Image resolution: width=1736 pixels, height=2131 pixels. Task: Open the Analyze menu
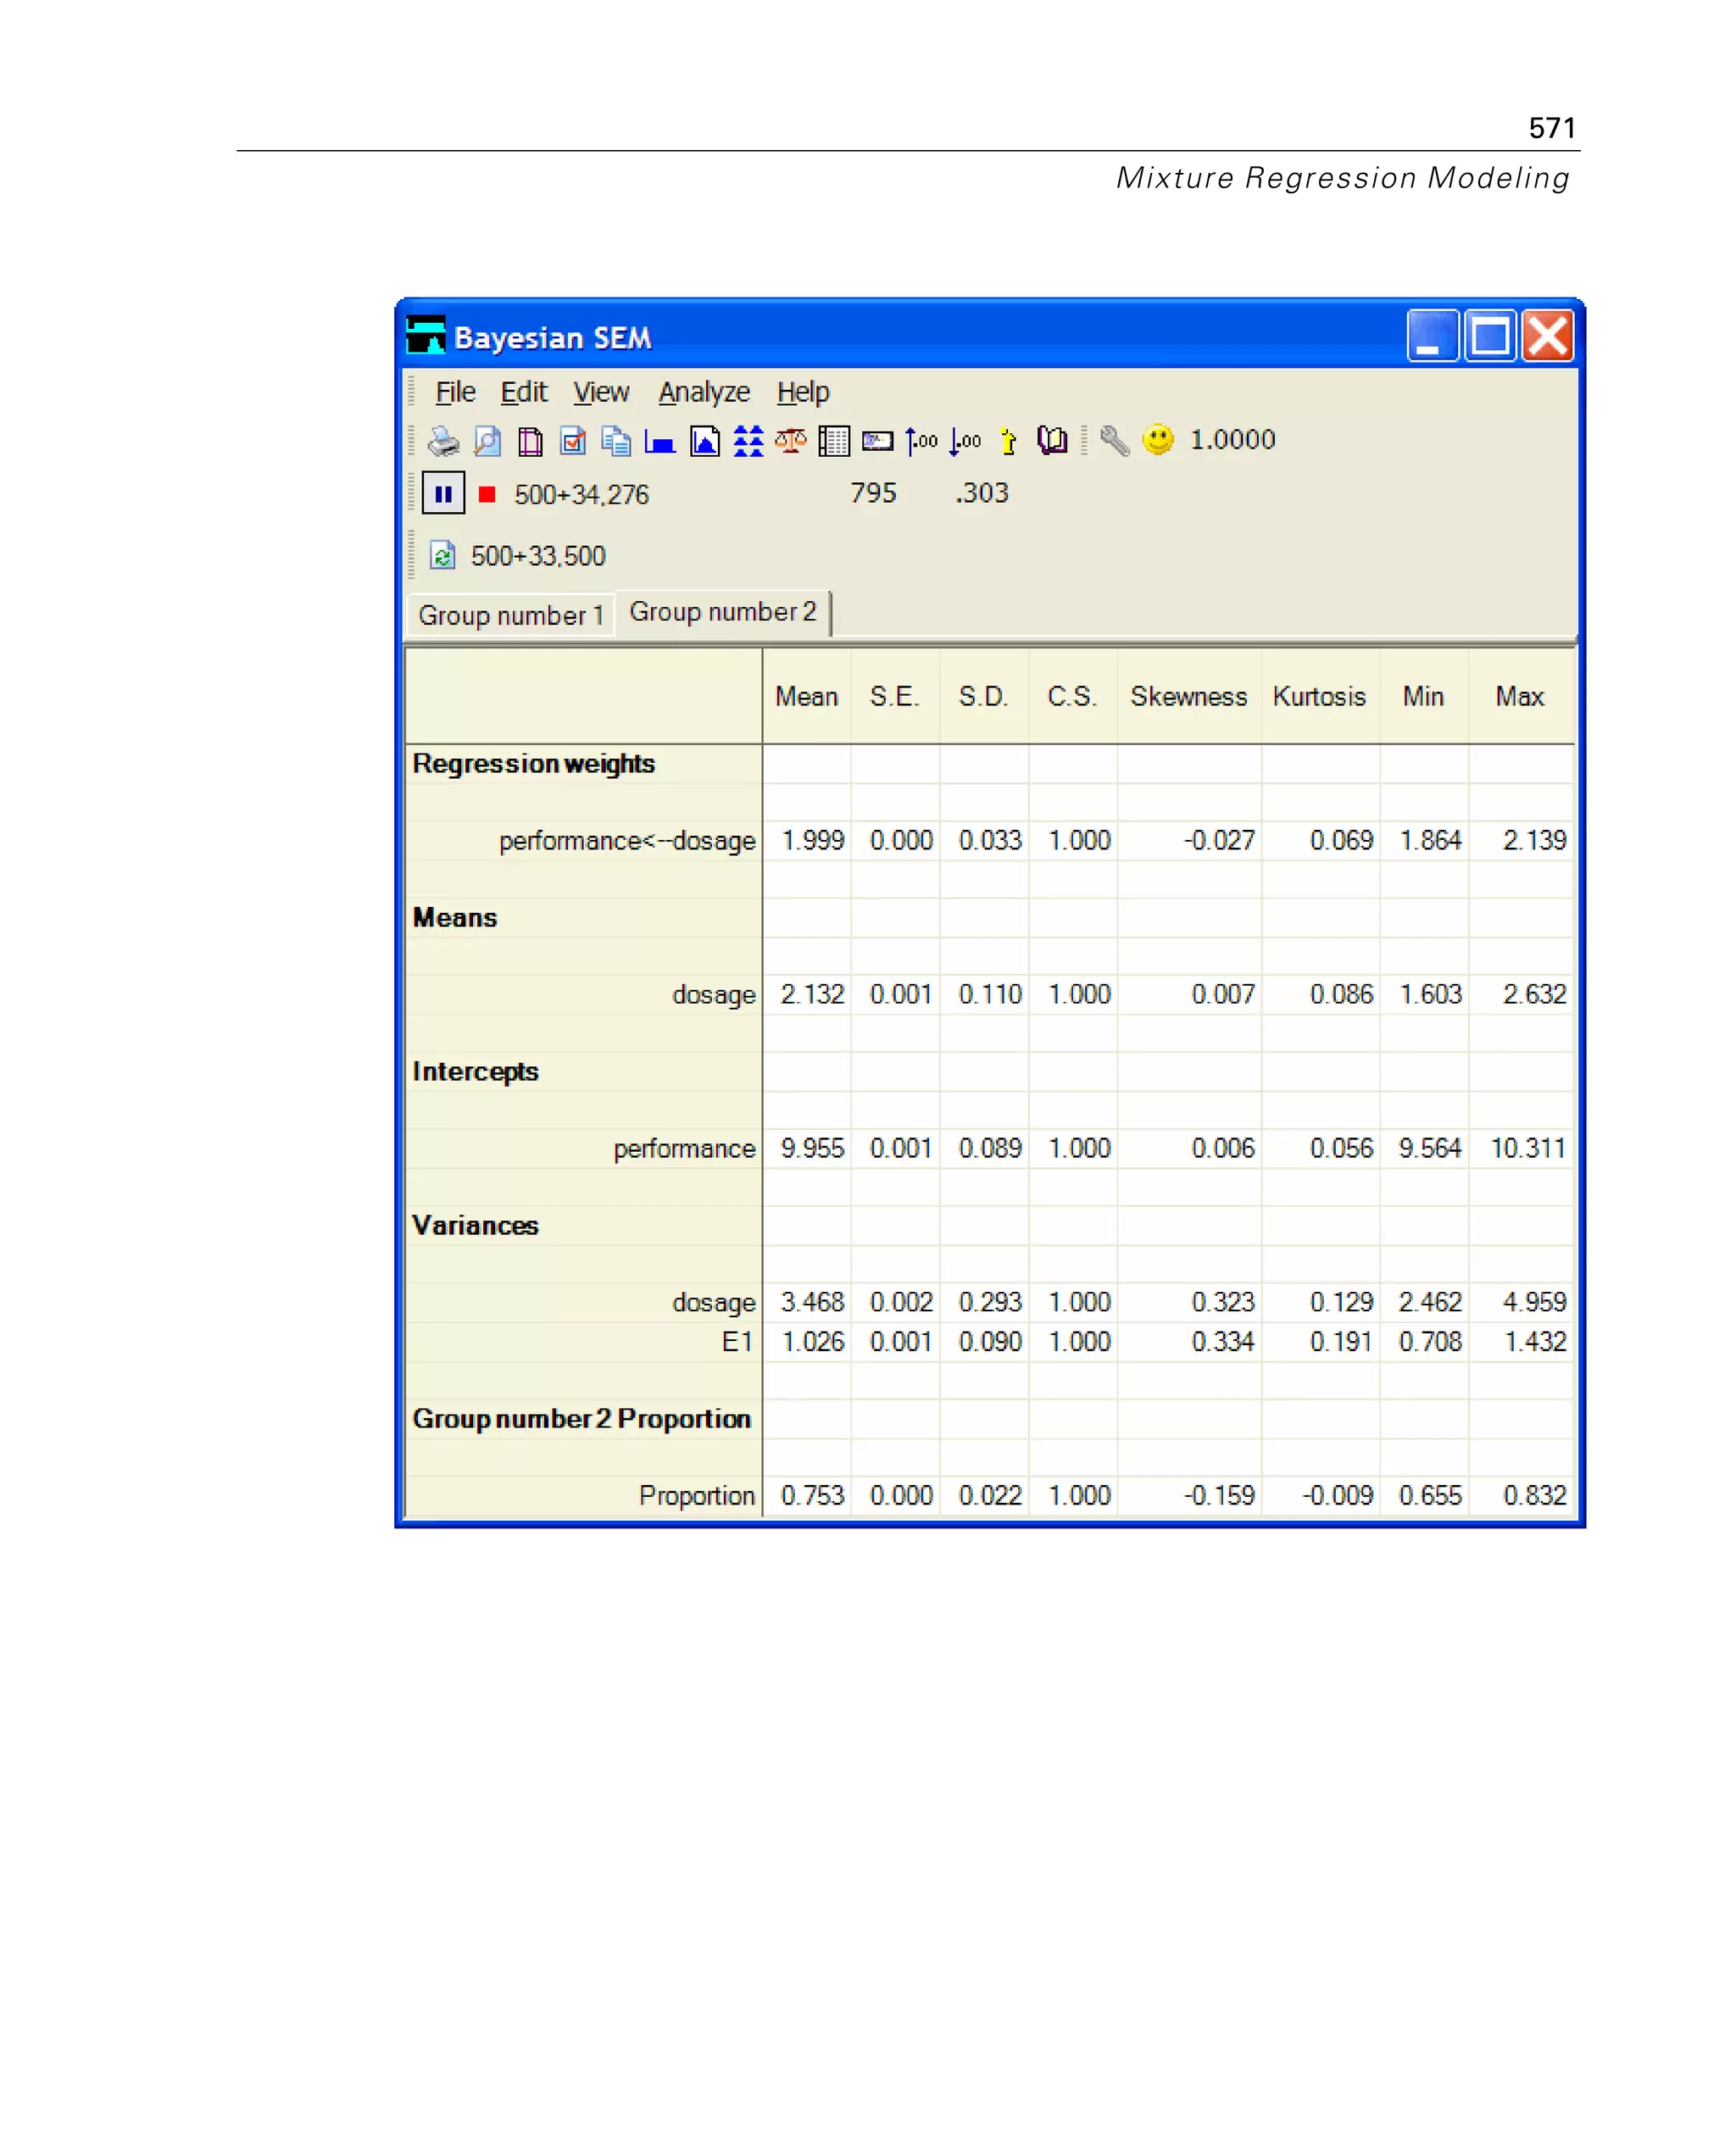[x=704, y=392]
